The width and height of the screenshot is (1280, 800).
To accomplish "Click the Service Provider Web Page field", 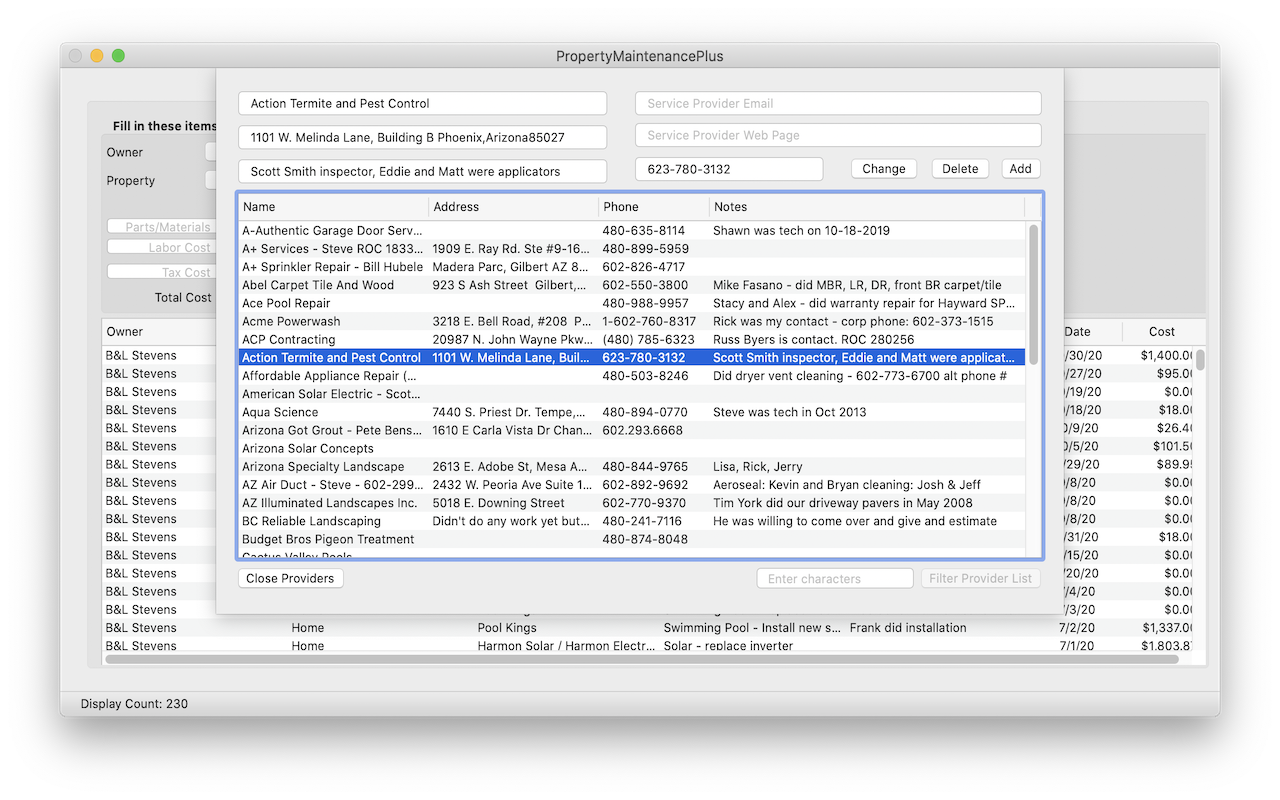I will coord(838,135).
